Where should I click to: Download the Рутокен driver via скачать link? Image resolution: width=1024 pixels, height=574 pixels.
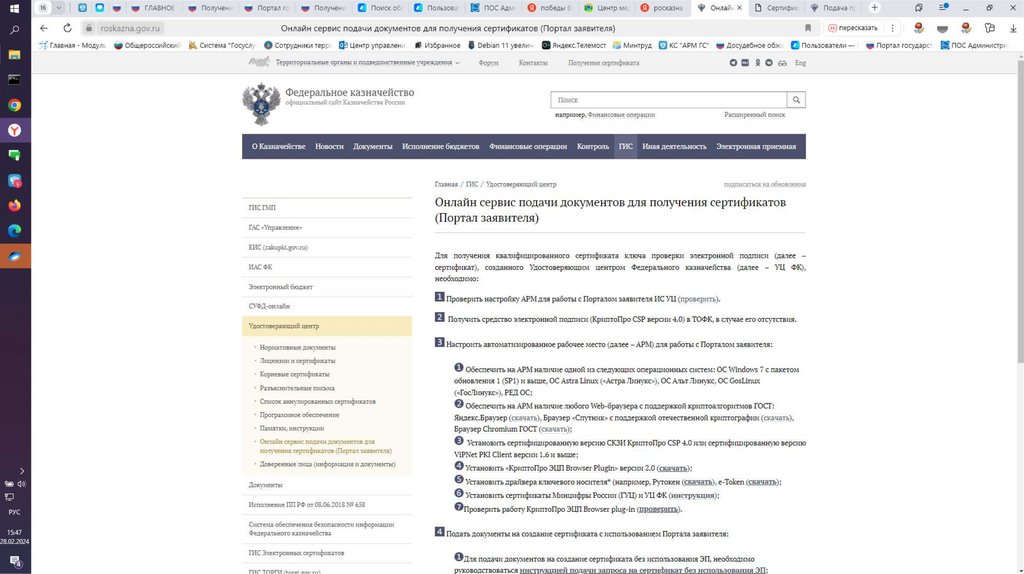click(697, 482)
